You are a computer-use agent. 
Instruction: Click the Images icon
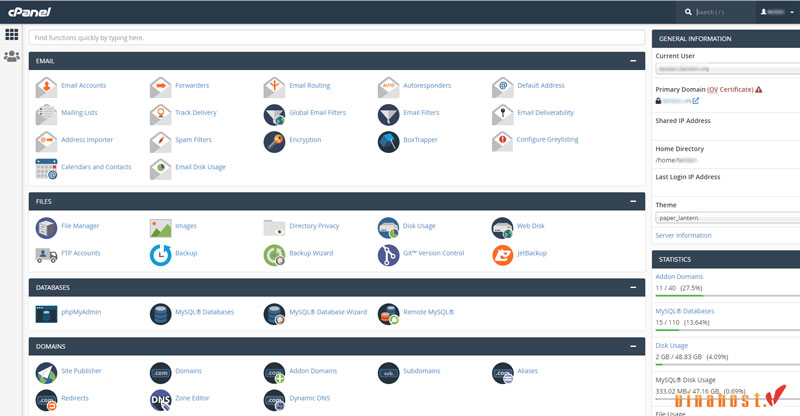pos(161,228)
